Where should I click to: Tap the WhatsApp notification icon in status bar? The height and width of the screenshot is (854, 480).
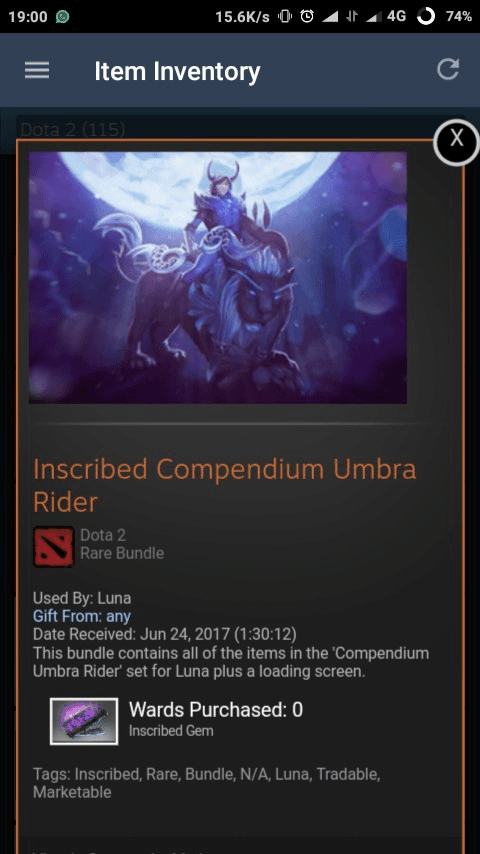(62, 17)
